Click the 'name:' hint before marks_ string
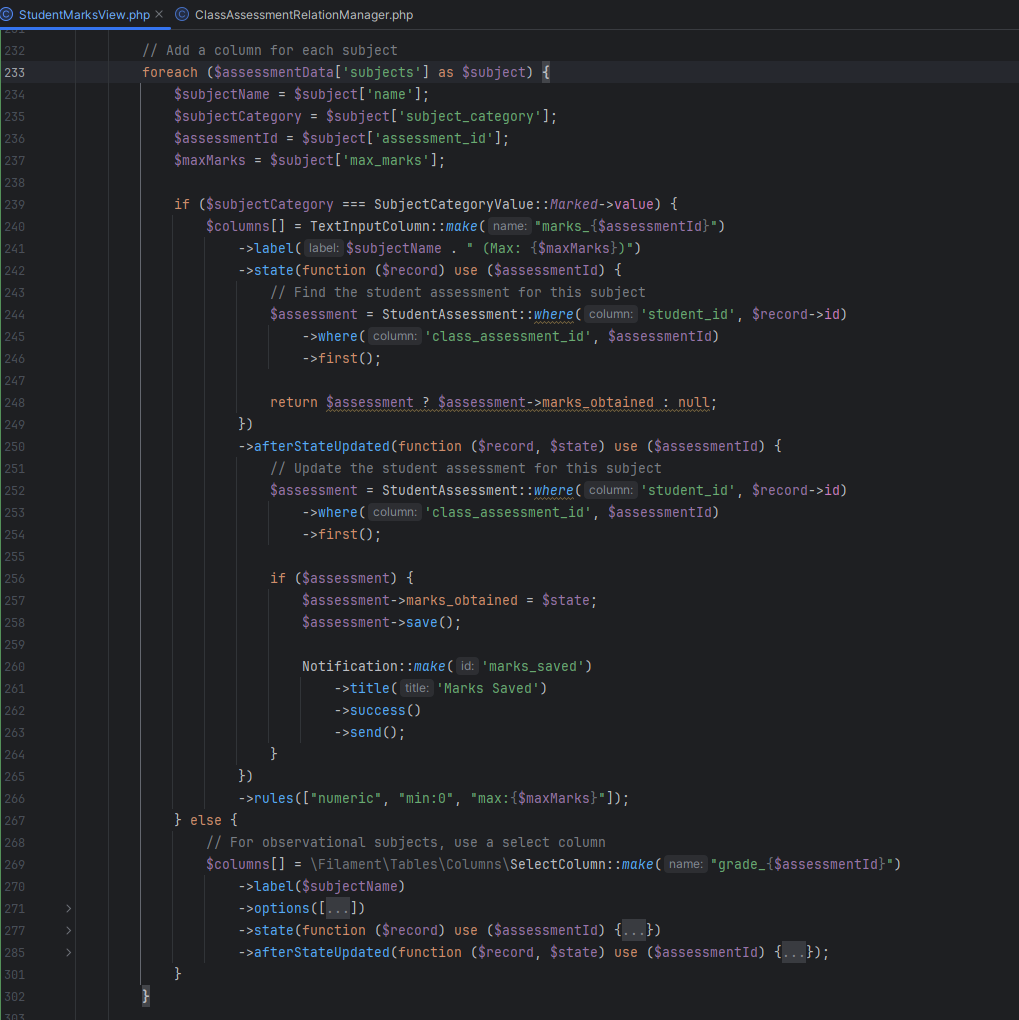Viewport: 1019px width, 1020px height. [511, 226]
